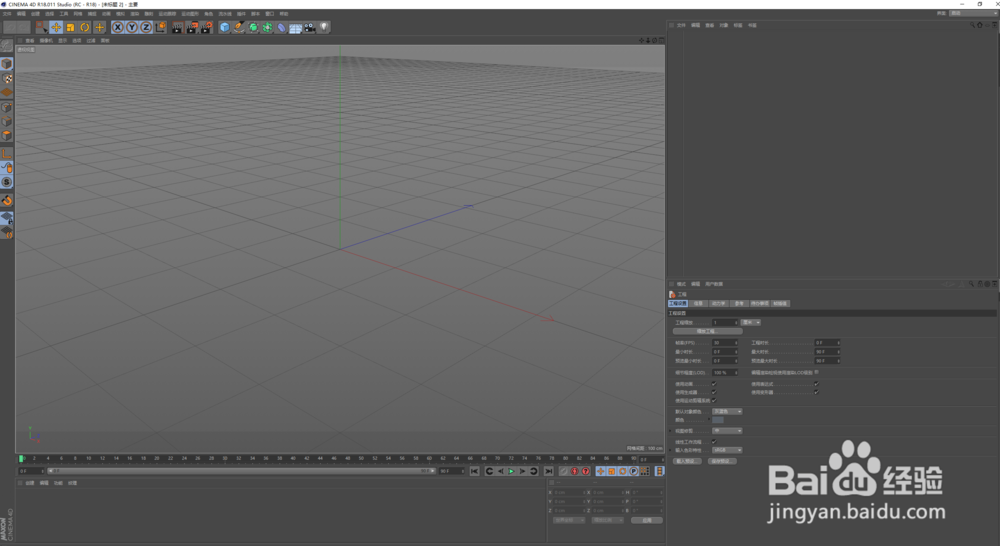Render to Picture Viewer
Viewport: 1000px width, 546px height.
coord(192,27)
